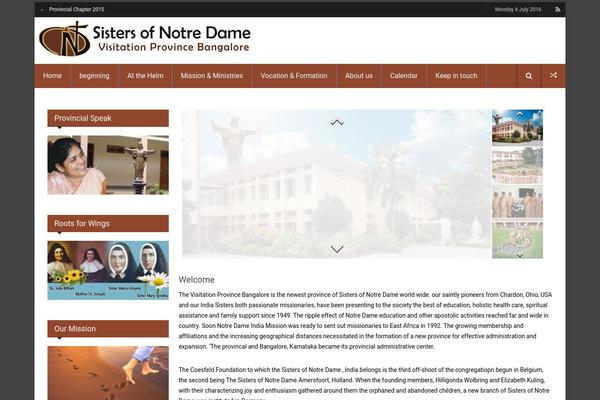Go to the Calendar page
Viewport: 600px width, 400px height.
tap(404, 76)
